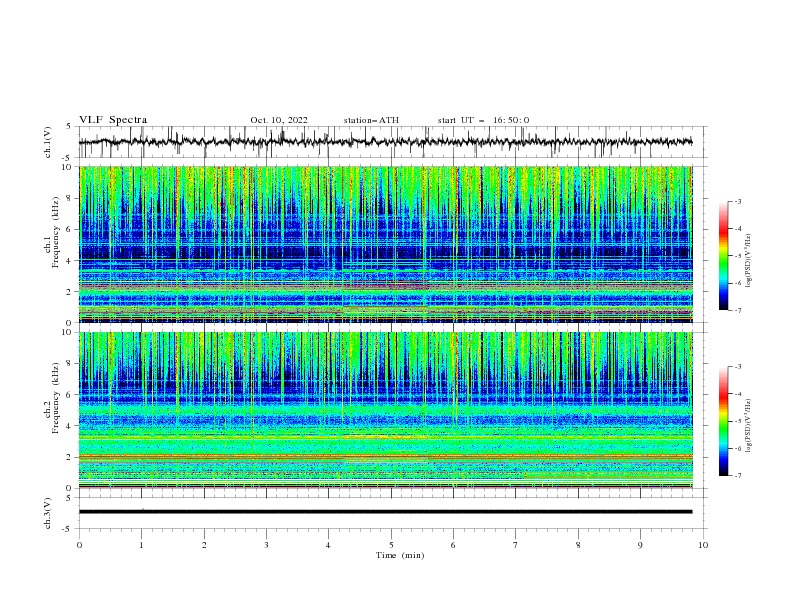Click the ch.1 voltage waveform trace

coord(385,142)
